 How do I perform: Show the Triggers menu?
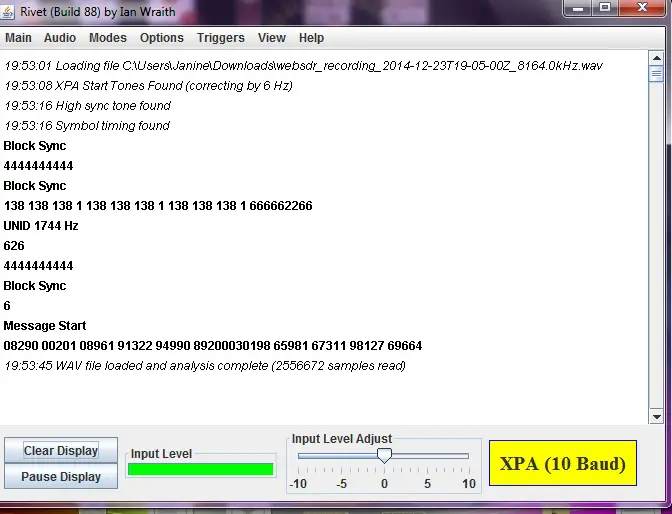221,38
